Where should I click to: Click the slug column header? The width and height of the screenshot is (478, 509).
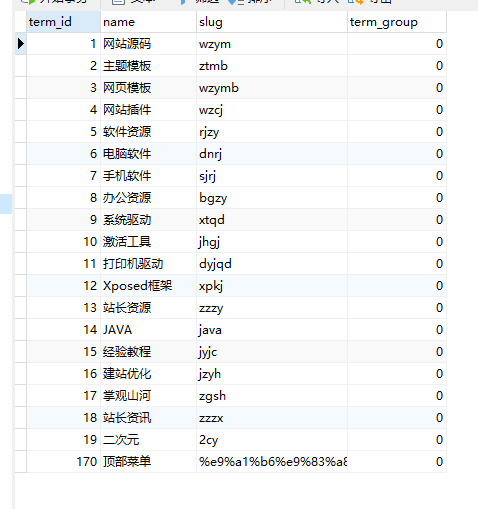(272, 22)
